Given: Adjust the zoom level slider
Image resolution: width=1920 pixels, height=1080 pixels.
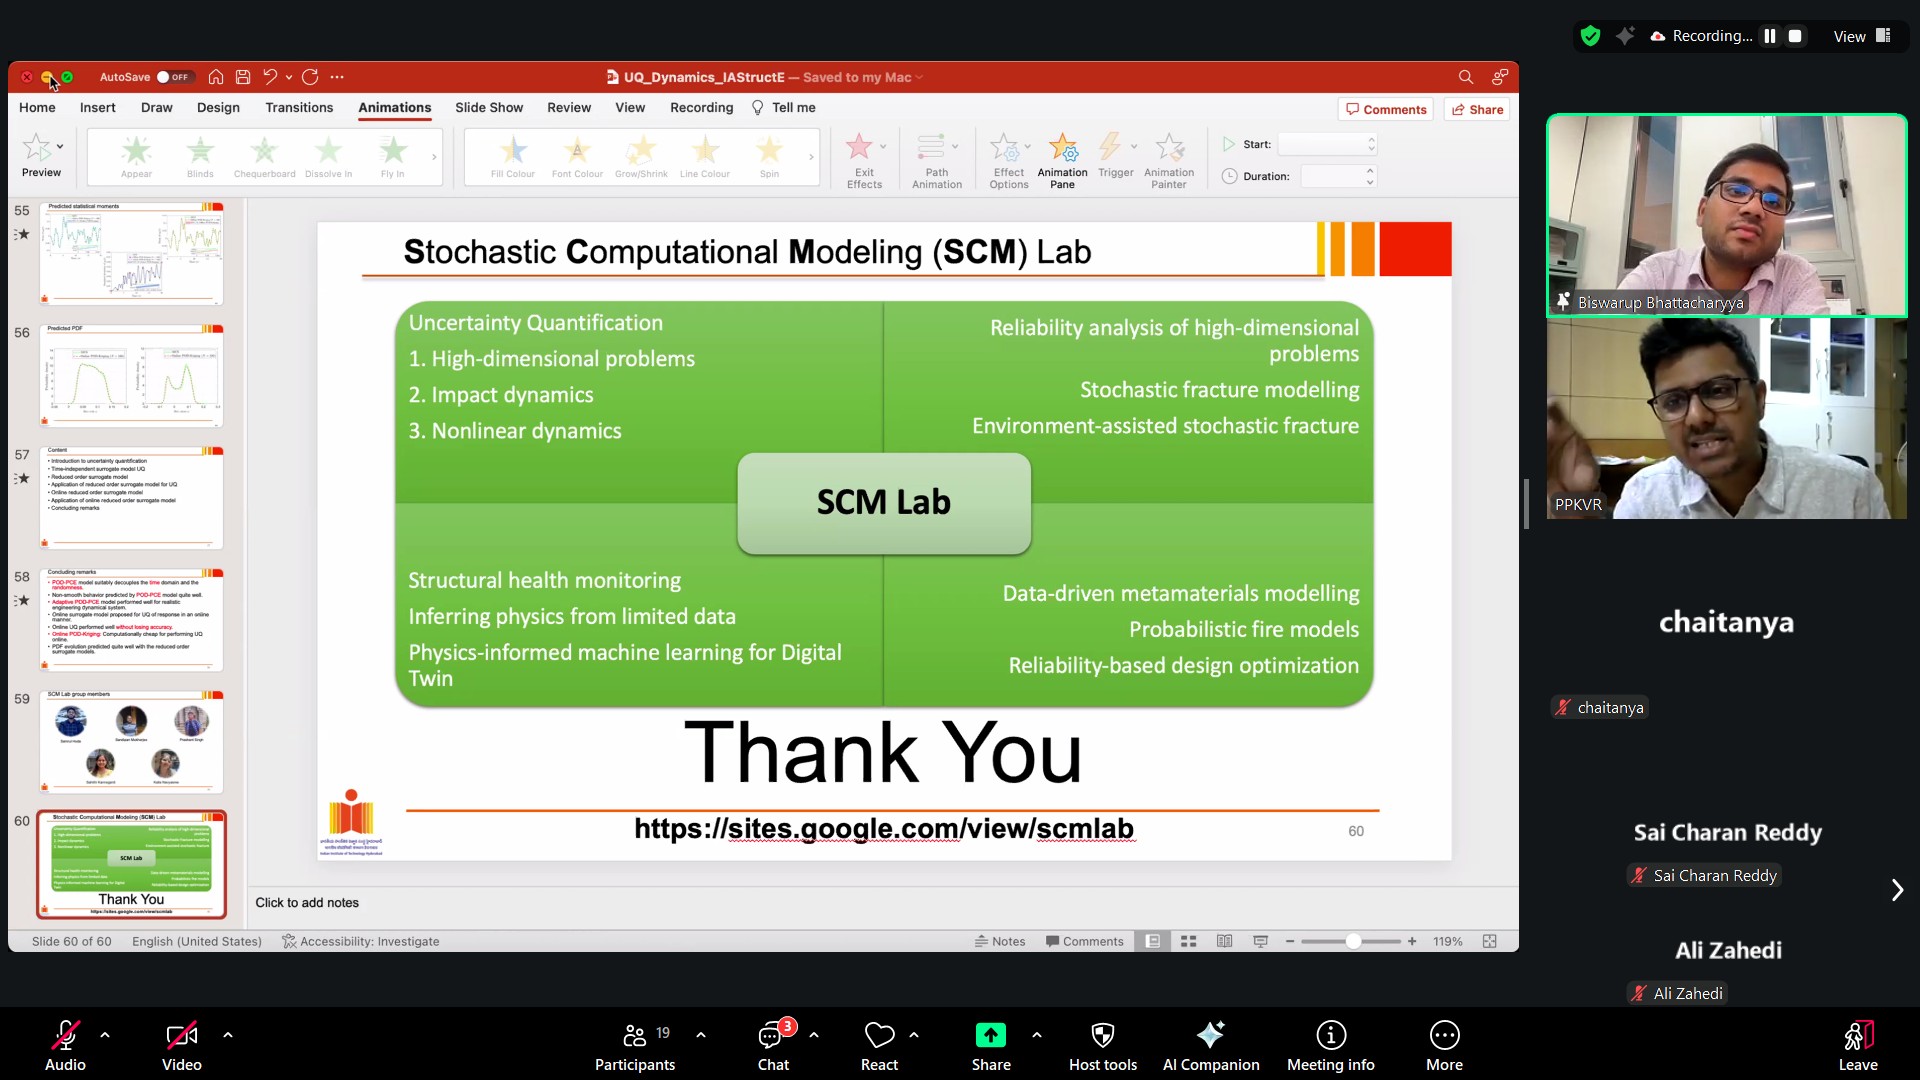Looking at the screenshot, I should point(1353,941).
